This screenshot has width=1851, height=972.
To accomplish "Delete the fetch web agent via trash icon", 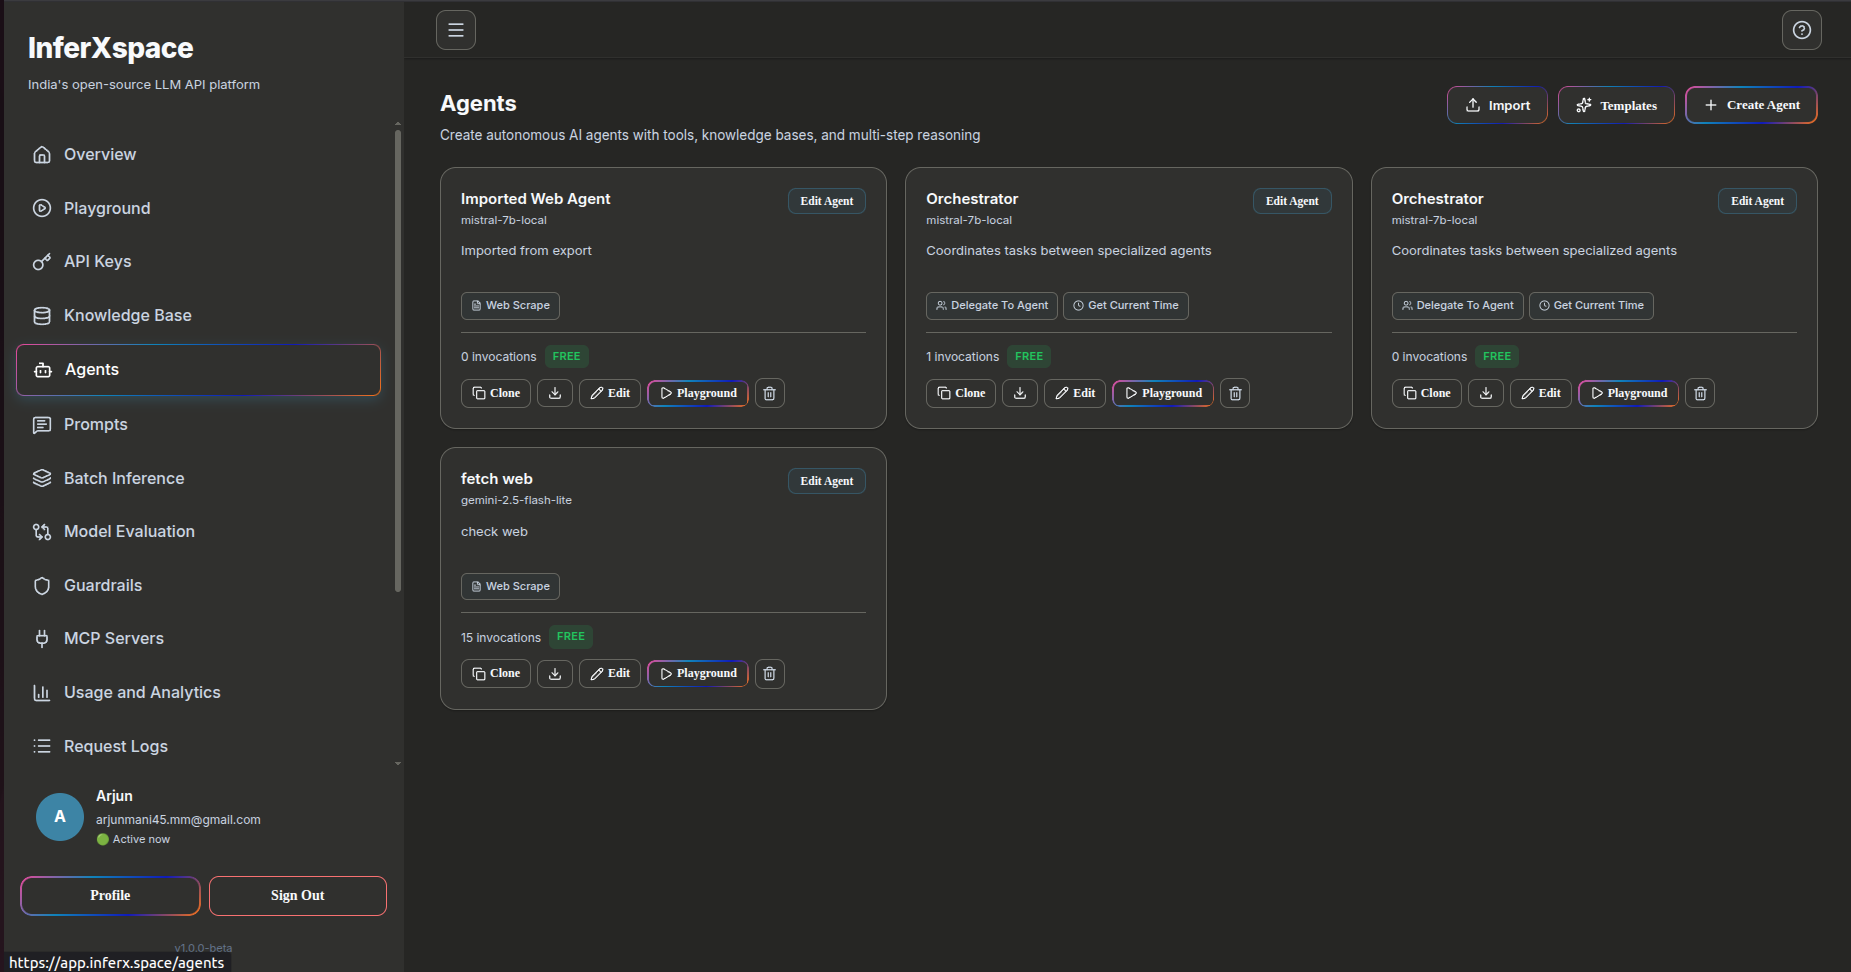I will (x=769, y=673).
